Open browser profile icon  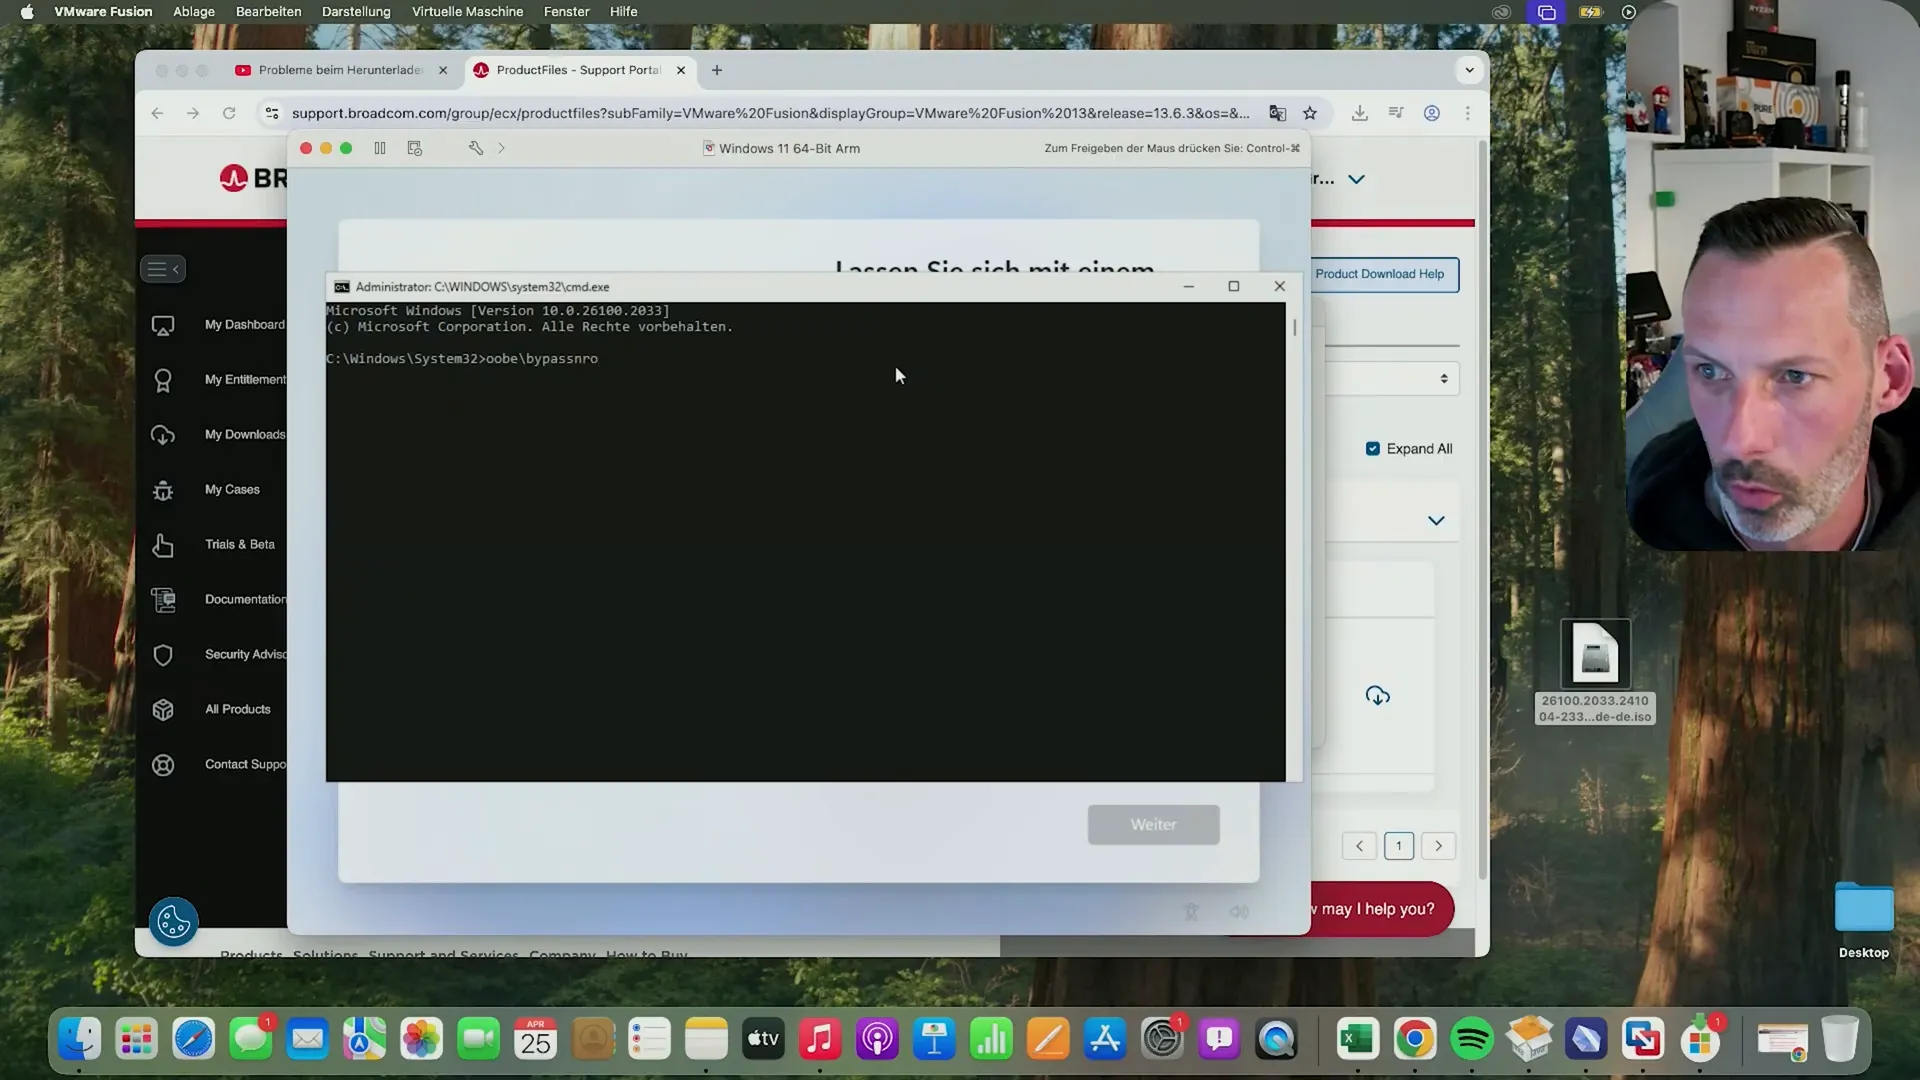1432,113
